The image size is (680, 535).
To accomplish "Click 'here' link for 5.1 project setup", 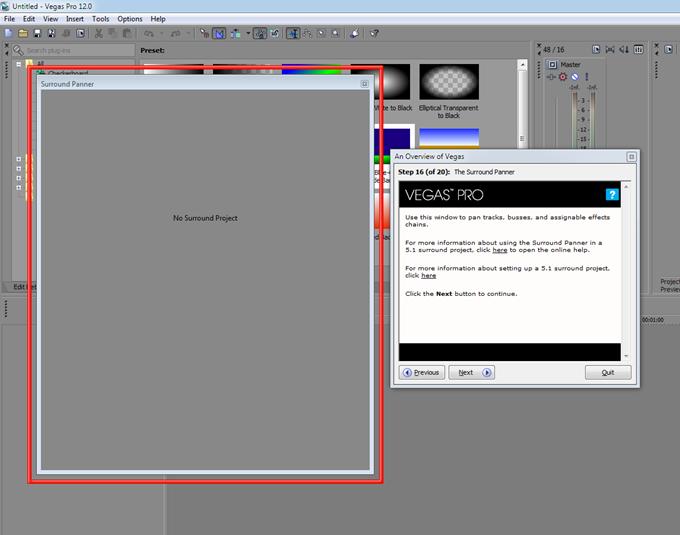I will click(428, 276).
